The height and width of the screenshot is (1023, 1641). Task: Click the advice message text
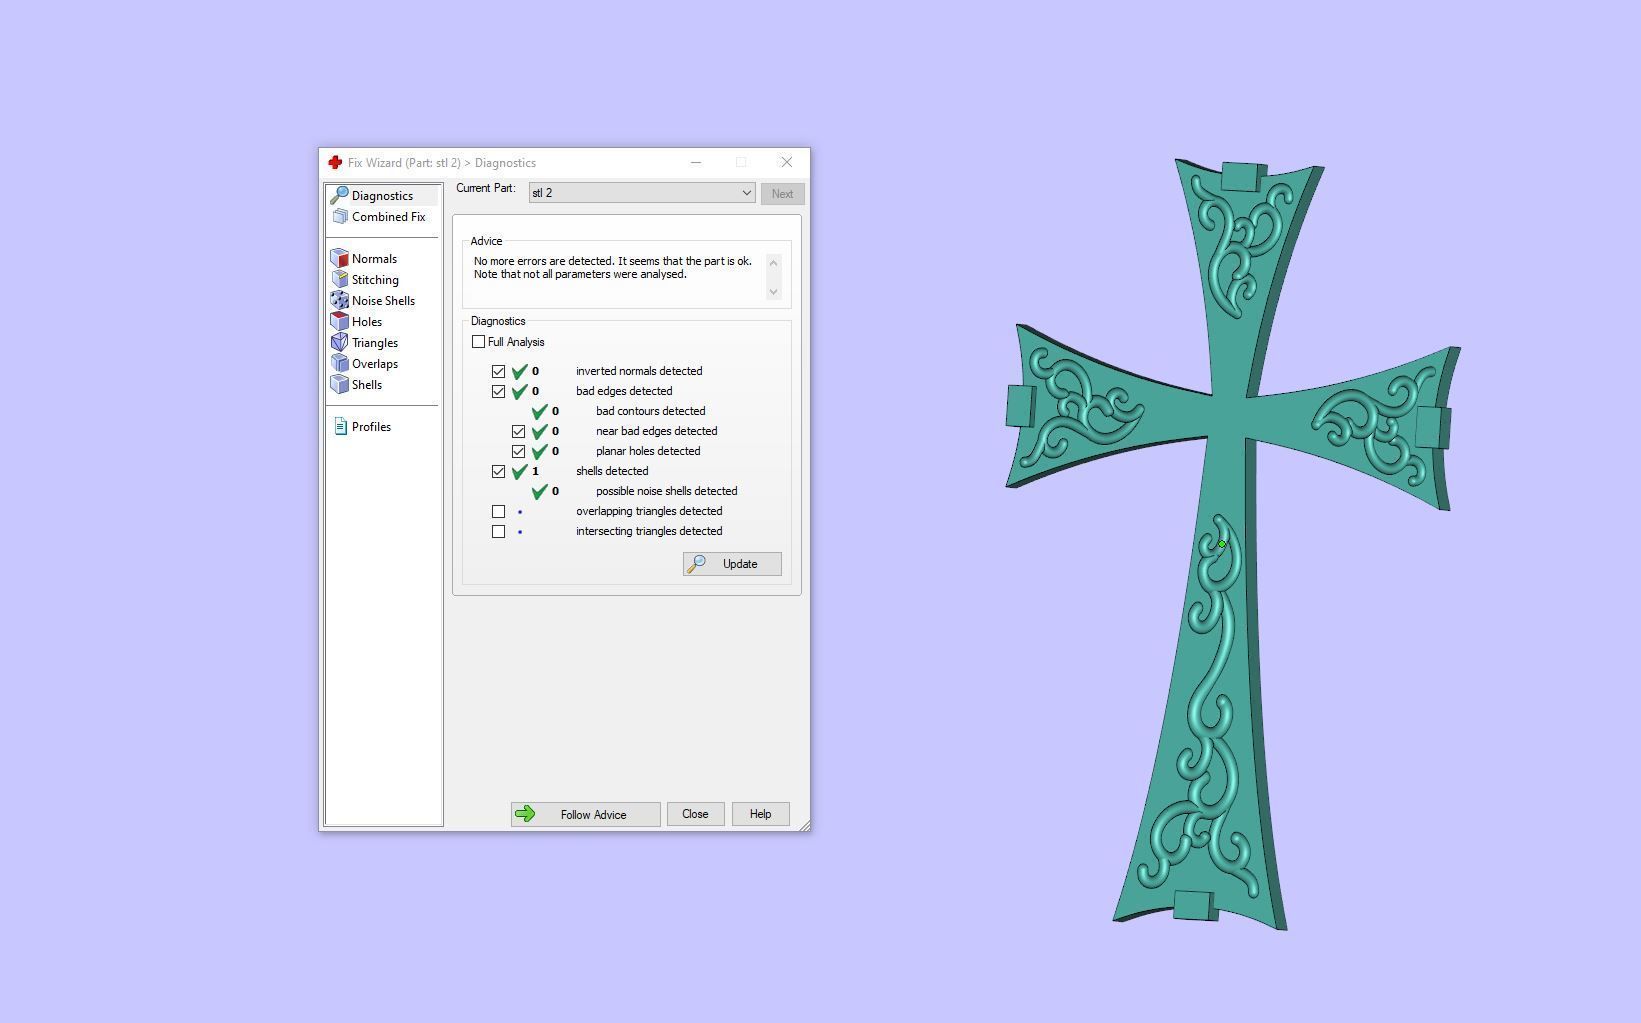(613, 267)
